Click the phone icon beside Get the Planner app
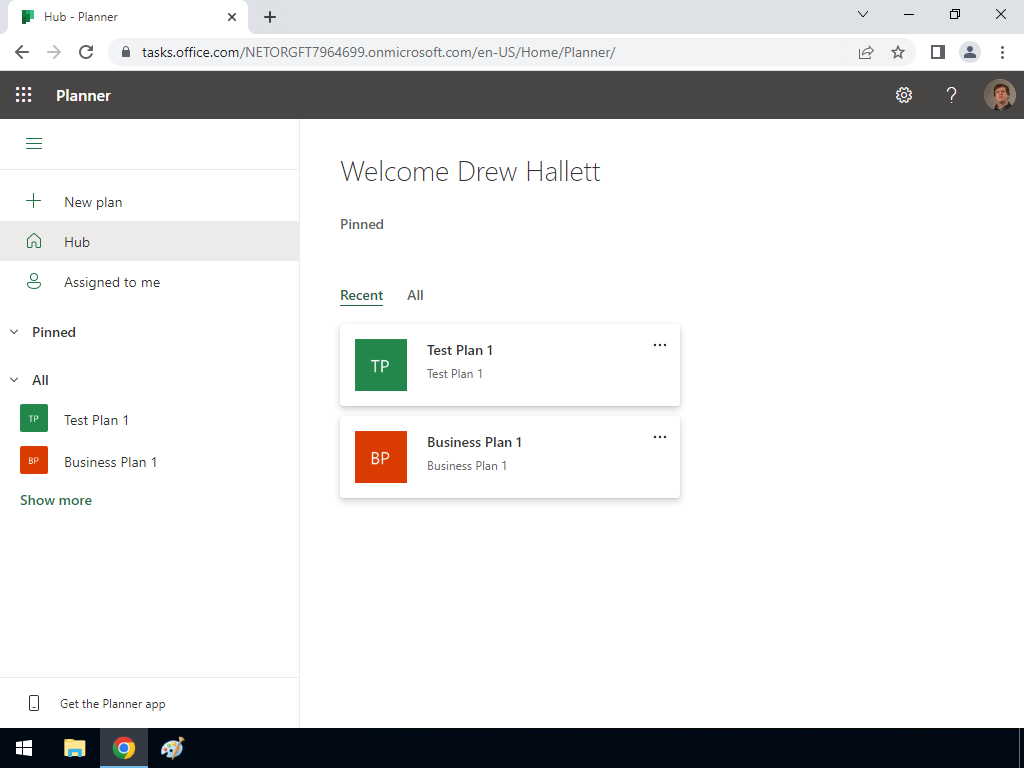The width and height of the screenshot is (1024, 768). [x=34, y=703]
